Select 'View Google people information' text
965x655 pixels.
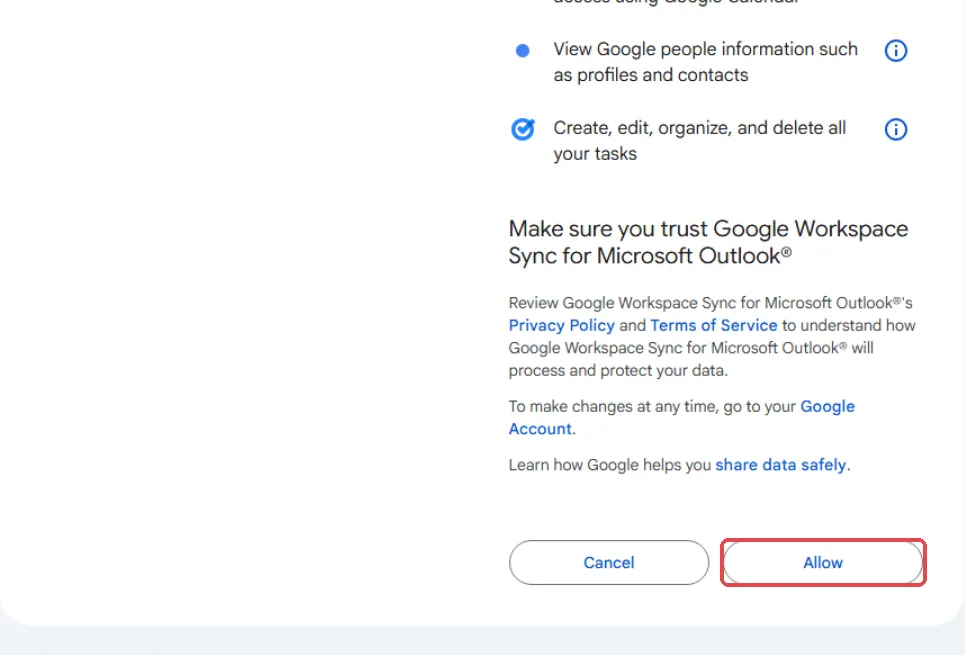tap(705, 62)
